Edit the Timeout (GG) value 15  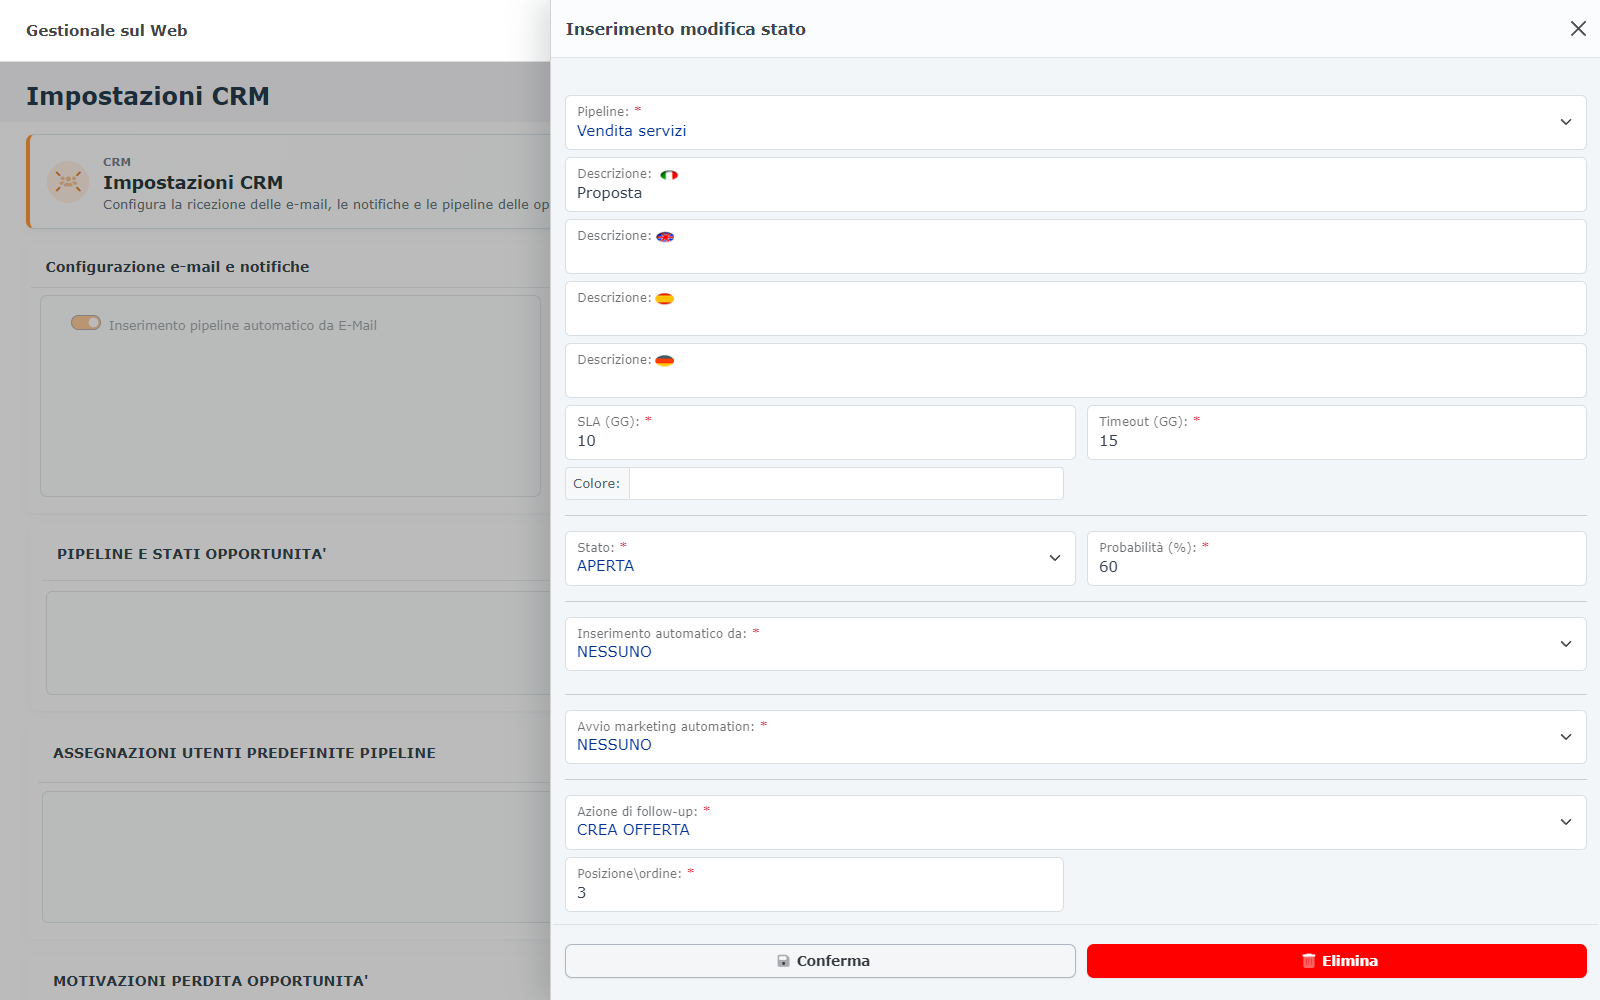[x=1337, y=432]
